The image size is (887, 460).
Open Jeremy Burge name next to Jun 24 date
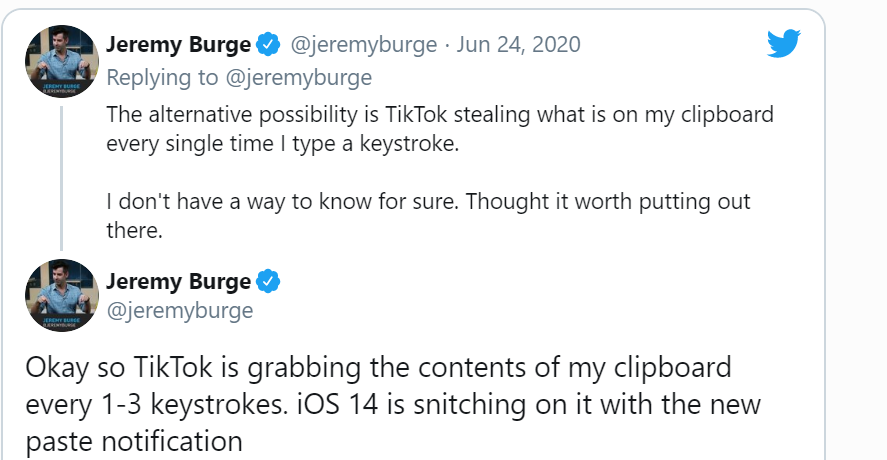(x=179, y=45)
